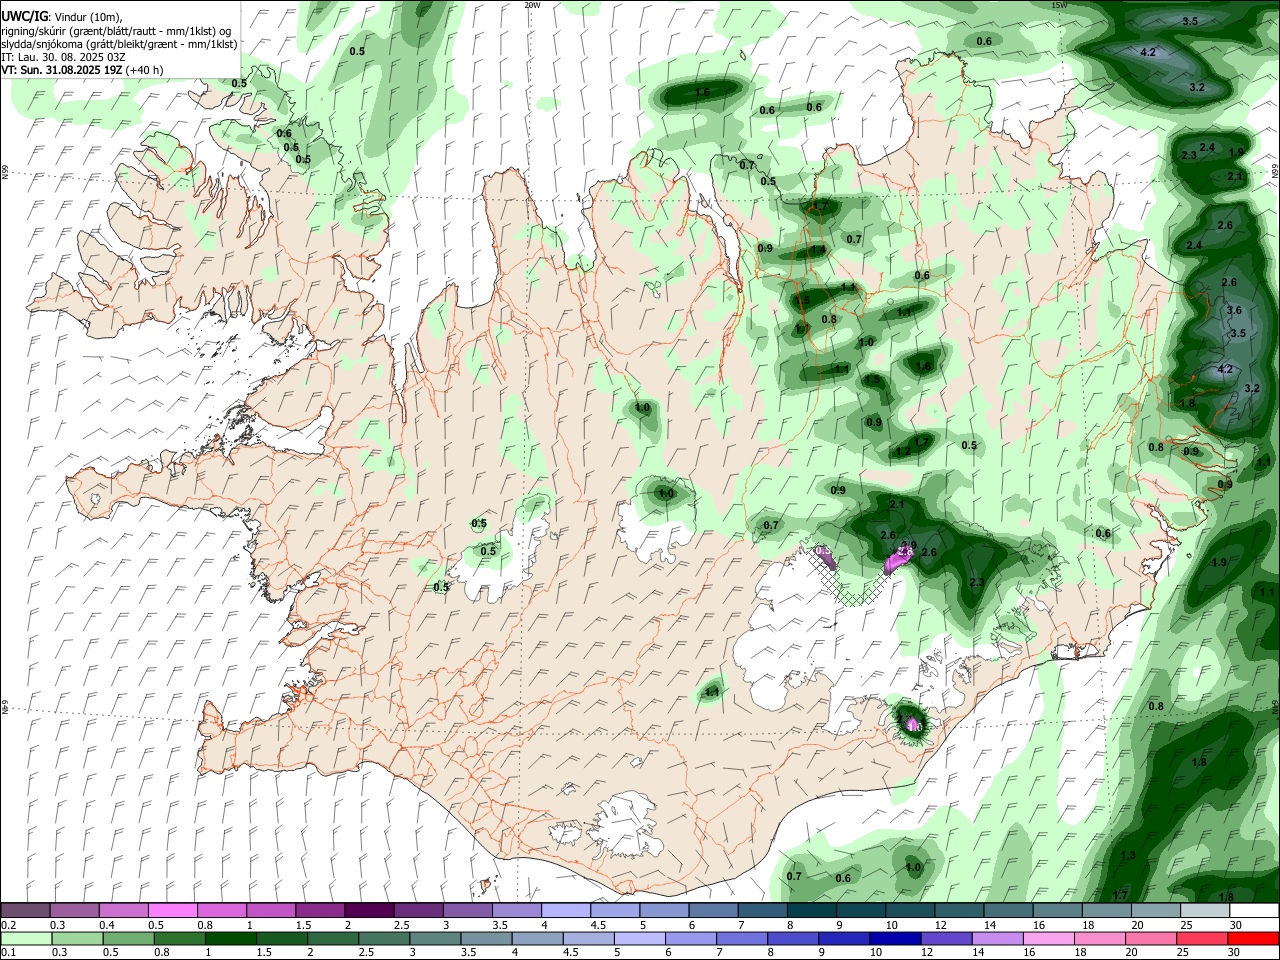Click the '20W' longitude label at top

(532, 5)
